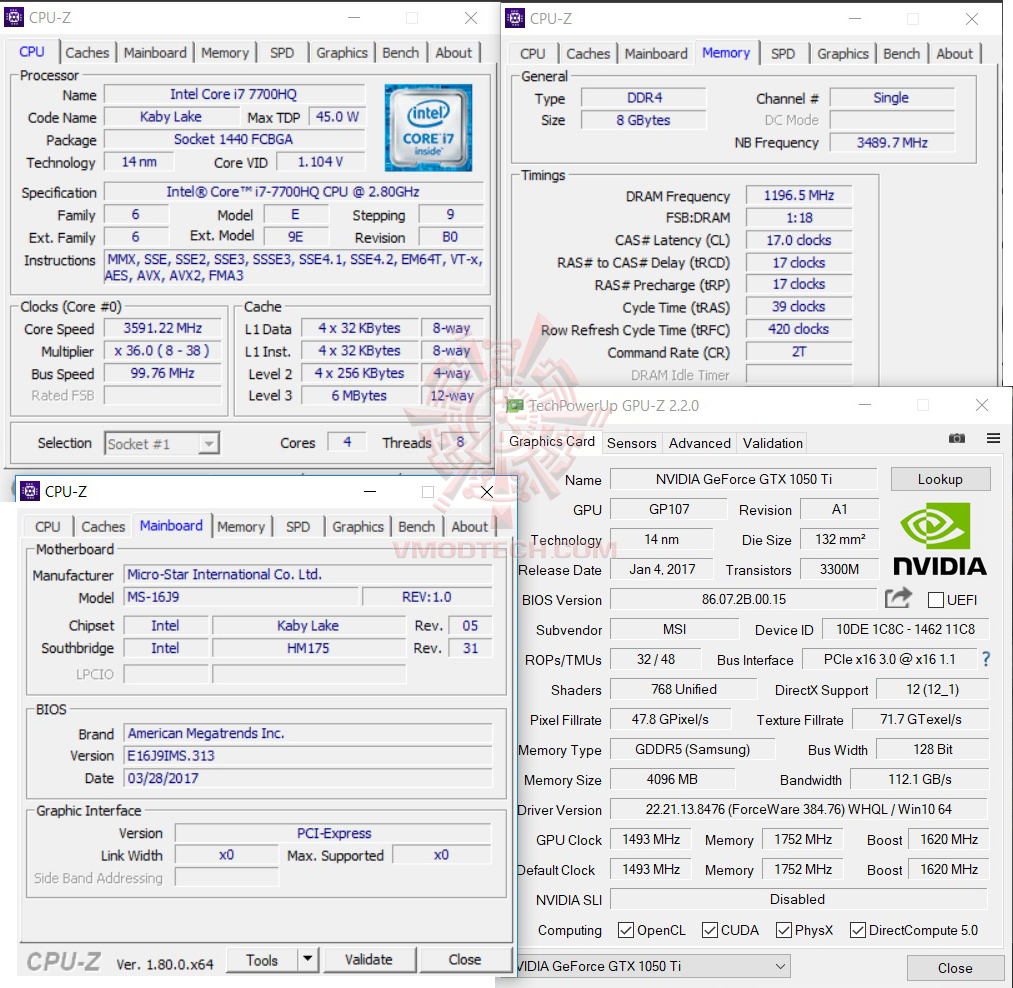Click the GPU-Z screenshot camera icon
Screen dimensions: 1013x988
click(957, 438)
